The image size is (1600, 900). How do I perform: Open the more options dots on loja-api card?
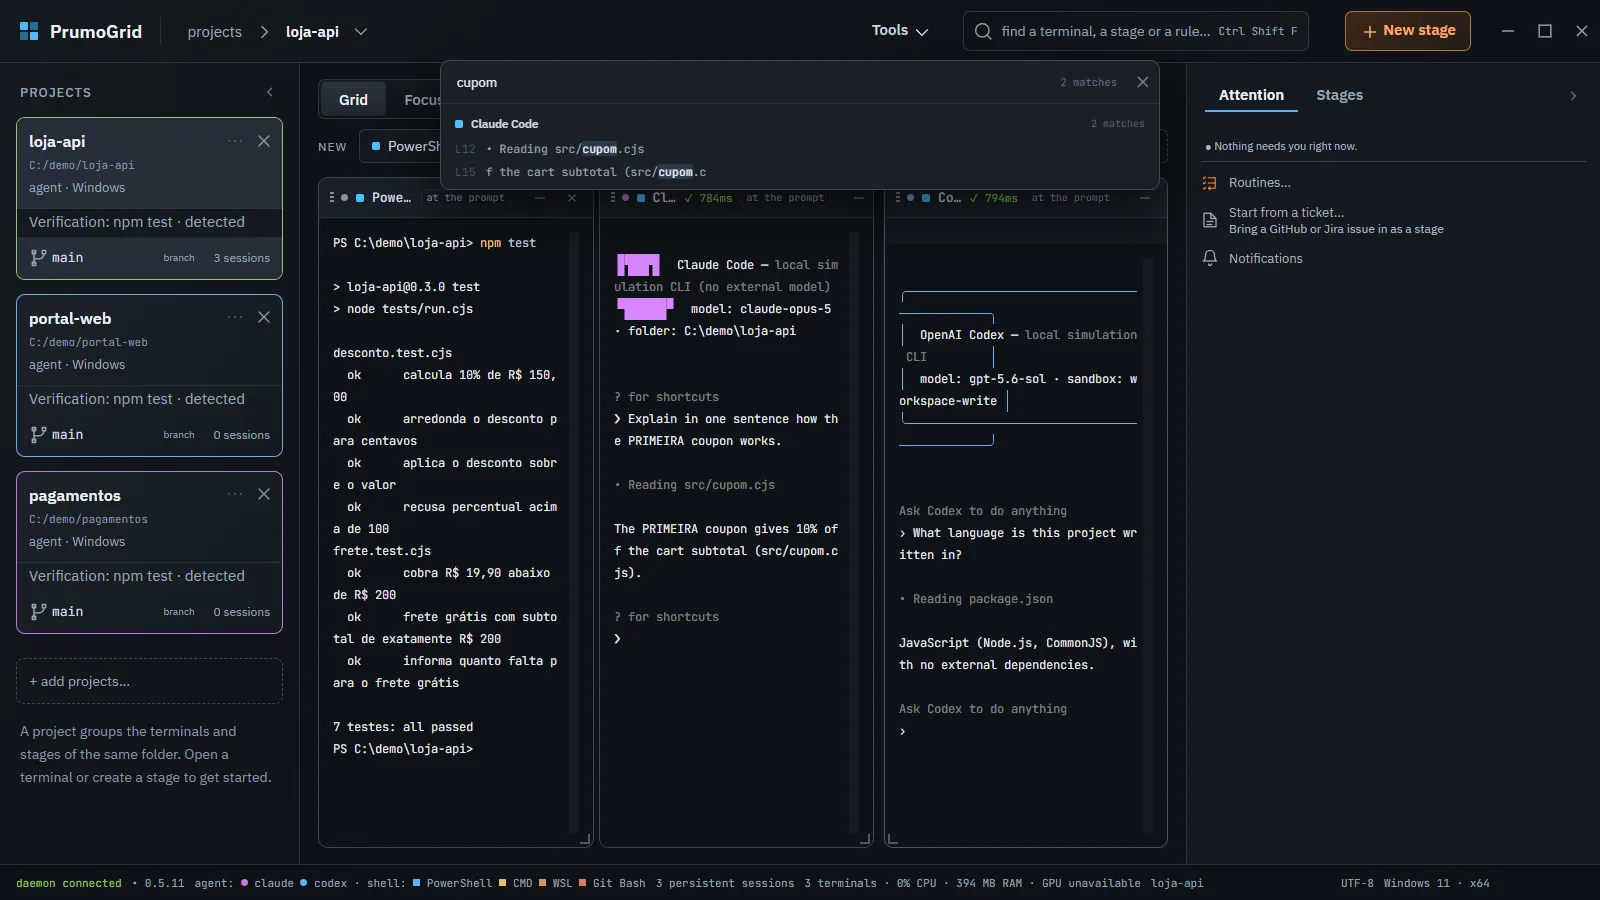click(235, 141)
